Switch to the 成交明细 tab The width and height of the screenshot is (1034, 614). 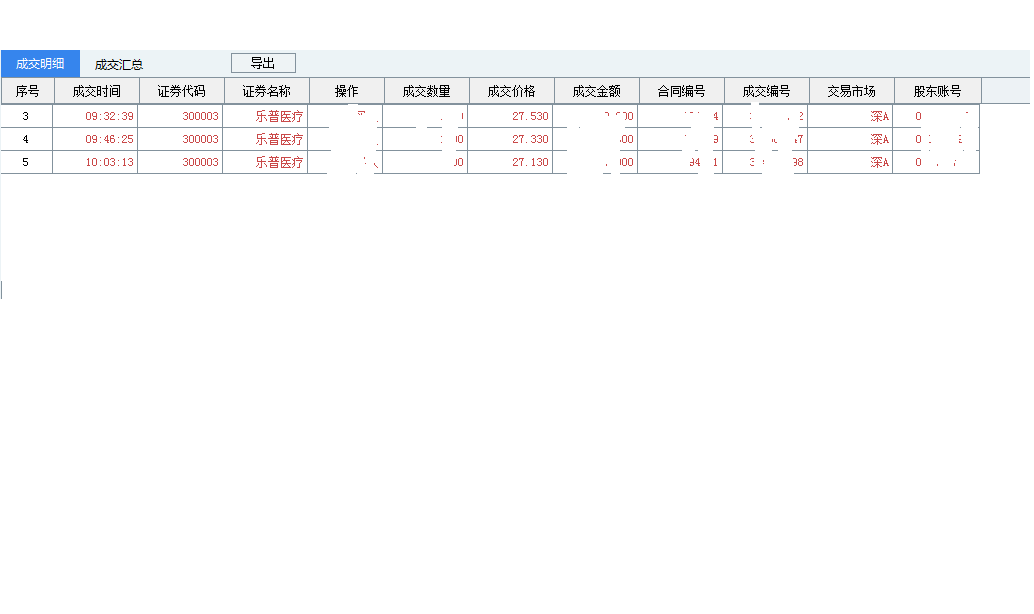point(40,64)
